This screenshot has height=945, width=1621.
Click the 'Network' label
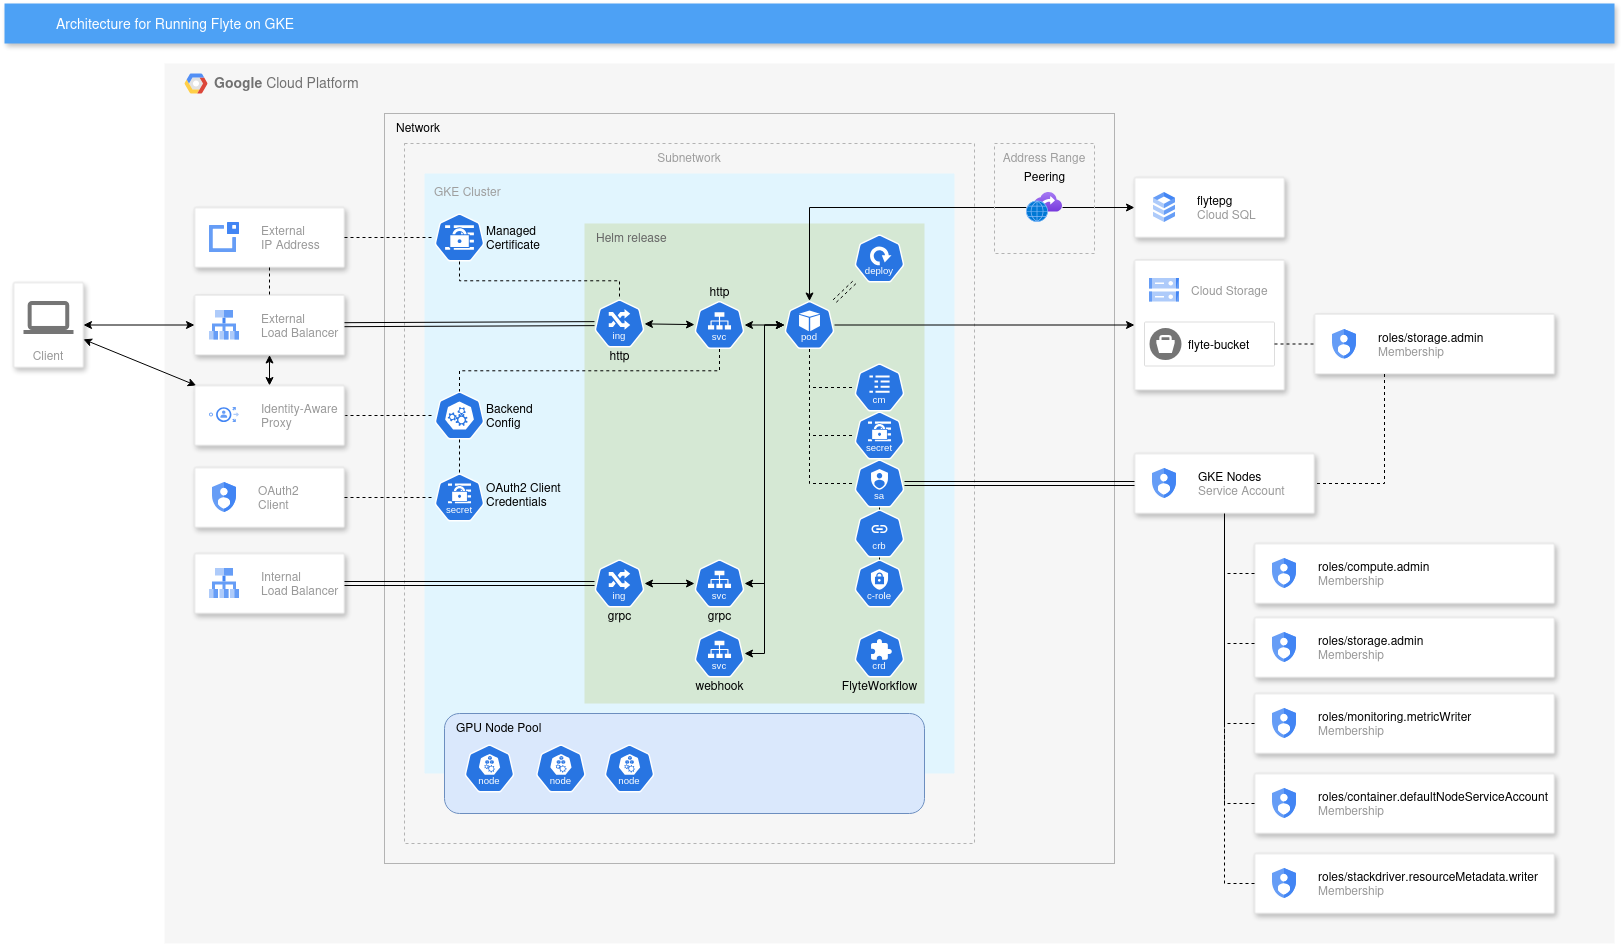(x=418, y=128)
